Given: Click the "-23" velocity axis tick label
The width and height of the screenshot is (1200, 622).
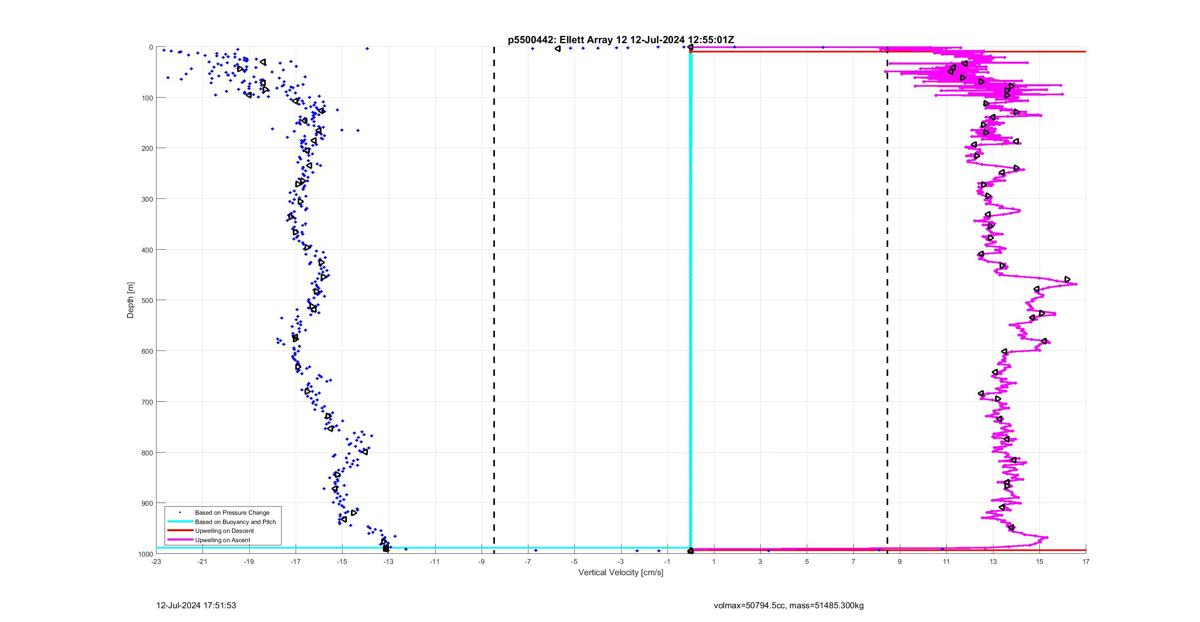Looking at the screenshot, I should 156,561.
